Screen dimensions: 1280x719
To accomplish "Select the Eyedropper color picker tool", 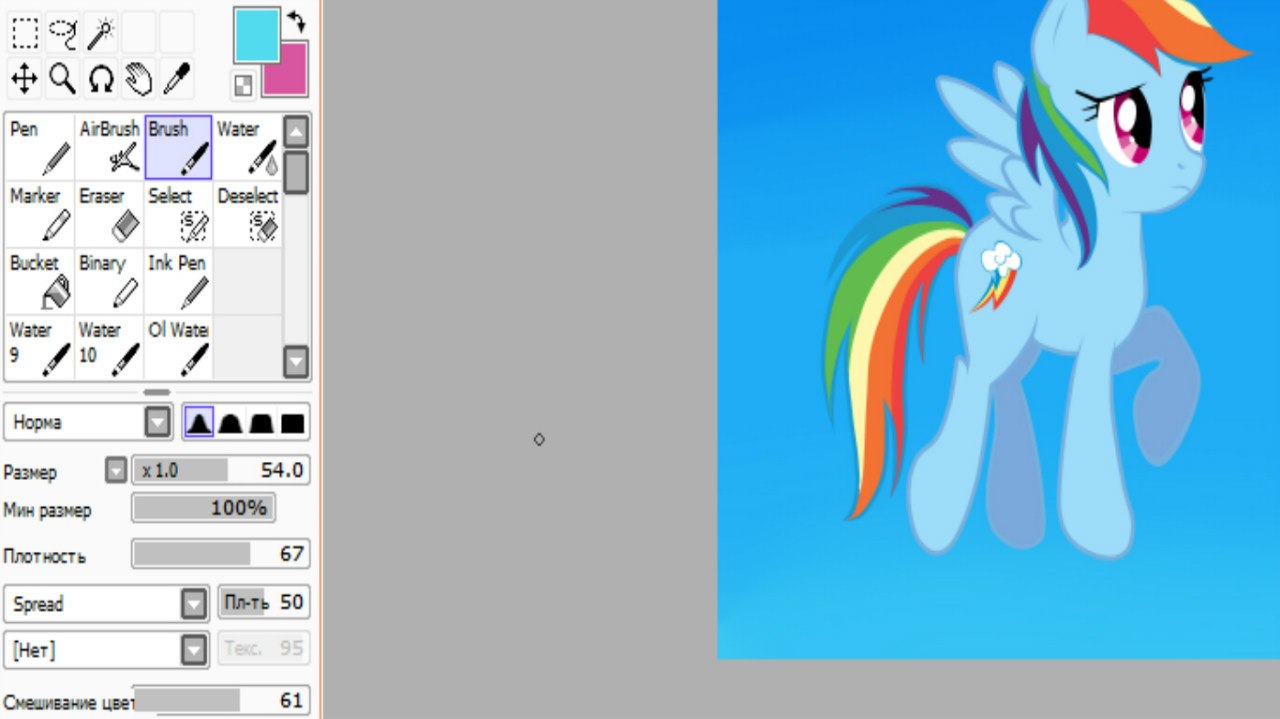I will coord(176,78).
